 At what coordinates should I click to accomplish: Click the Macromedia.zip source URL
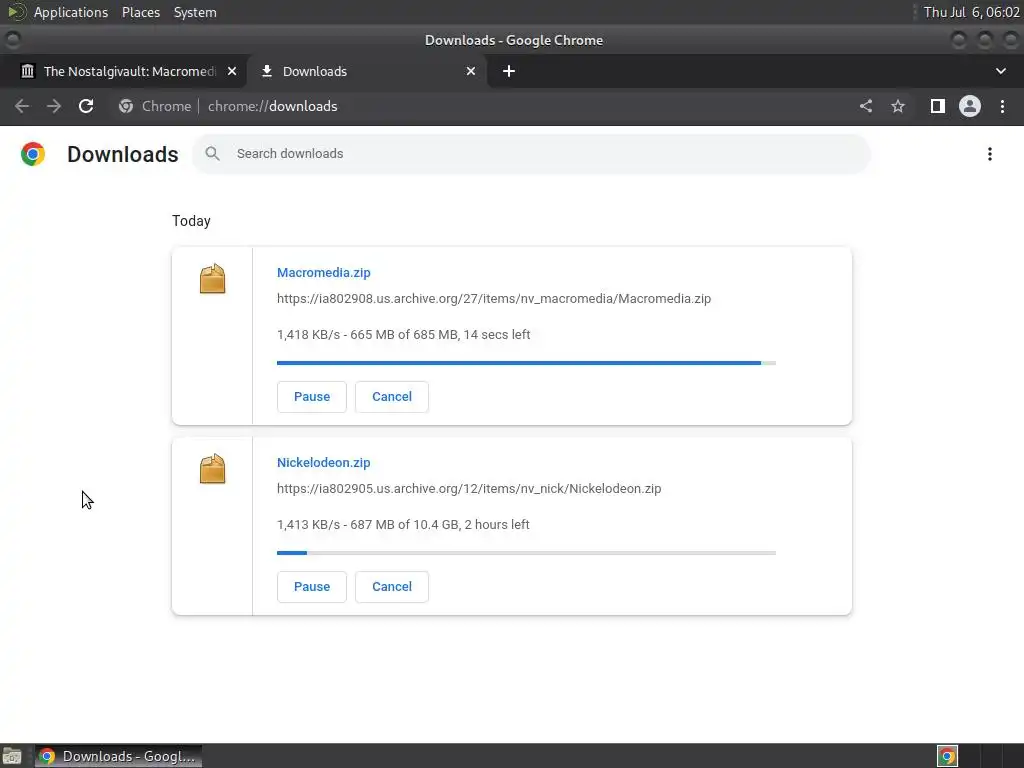(x=494, y=298)
